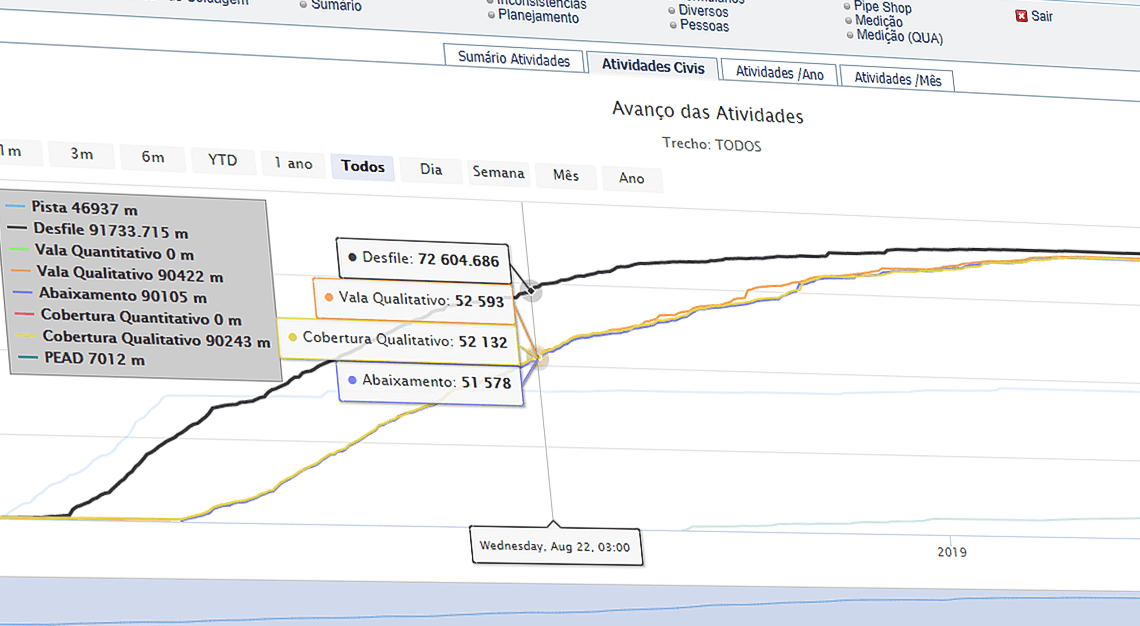Image resolution: width=1140 pixels, height=626 pixels.
Task: Select the YTD zoom range button
Action: [223, 160]
